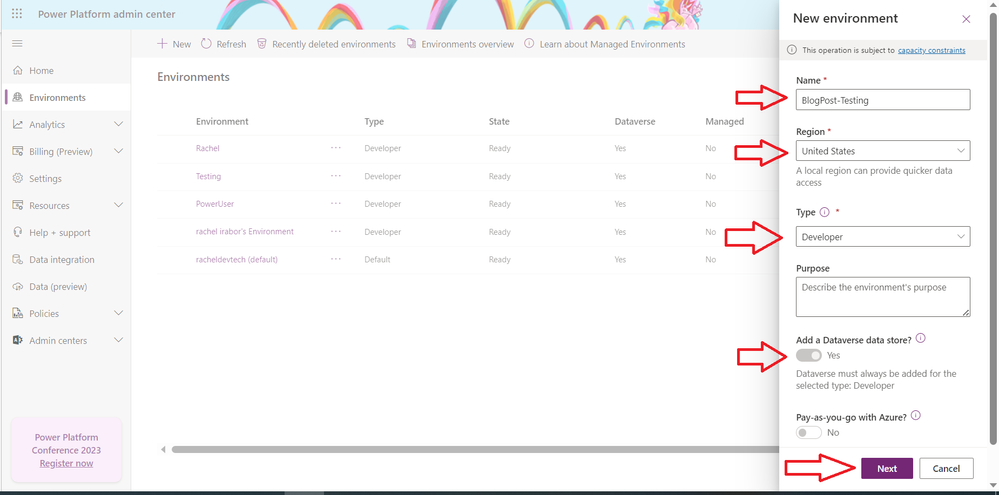Click the Data (preview) cloud icon
Image resolution: width=999 pixels, height=495 pixels.
point(18,287)
